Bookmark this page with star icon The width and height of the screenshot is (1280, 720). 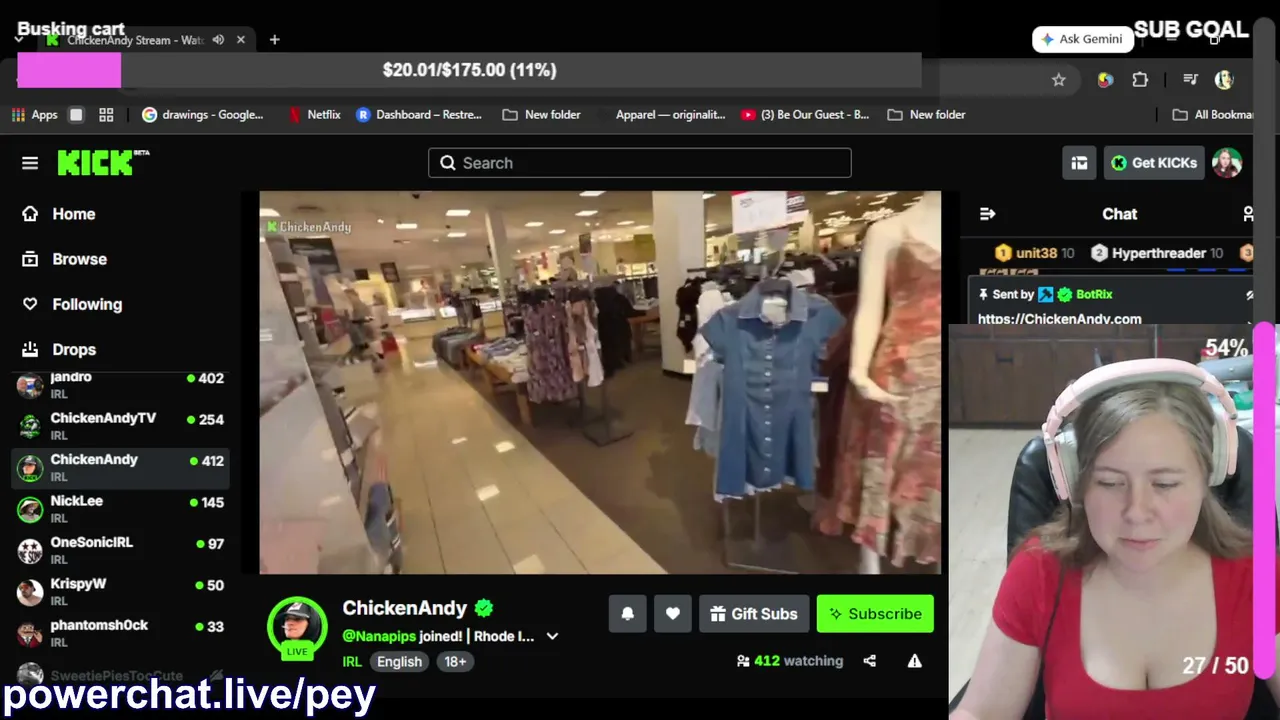coord(1059,80)
